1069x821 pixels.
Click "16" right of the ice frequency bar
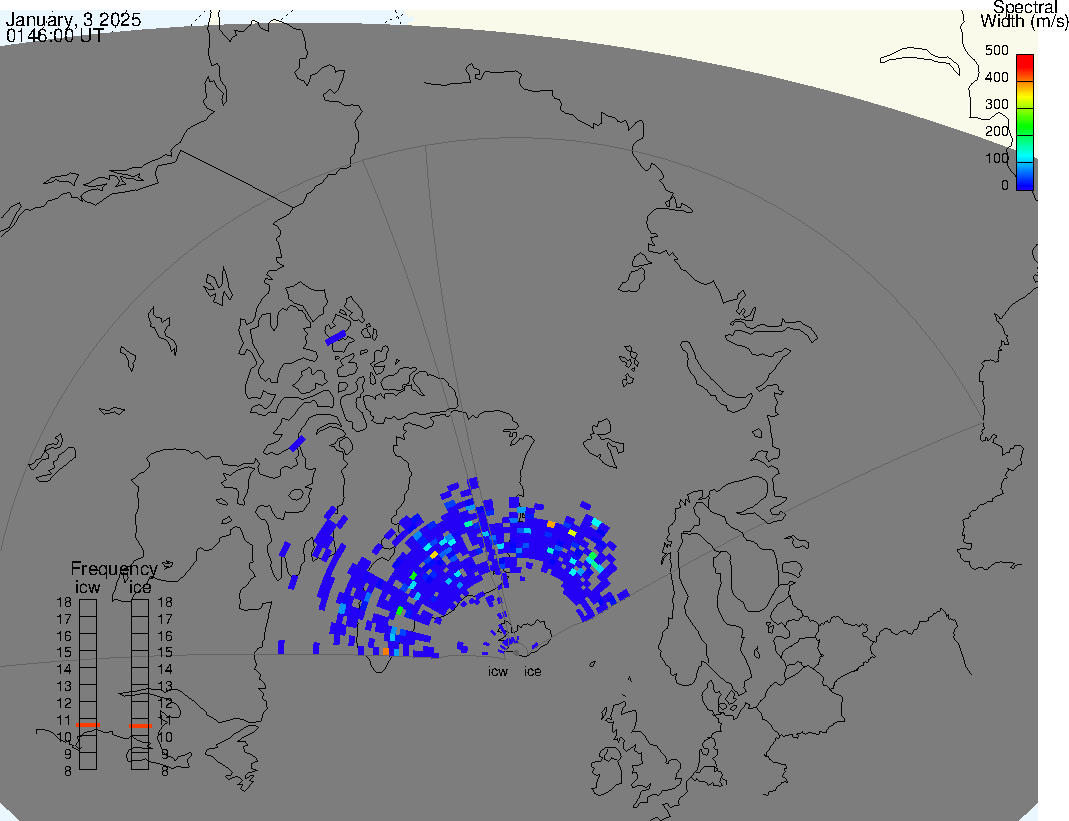[x=165, y=636]
